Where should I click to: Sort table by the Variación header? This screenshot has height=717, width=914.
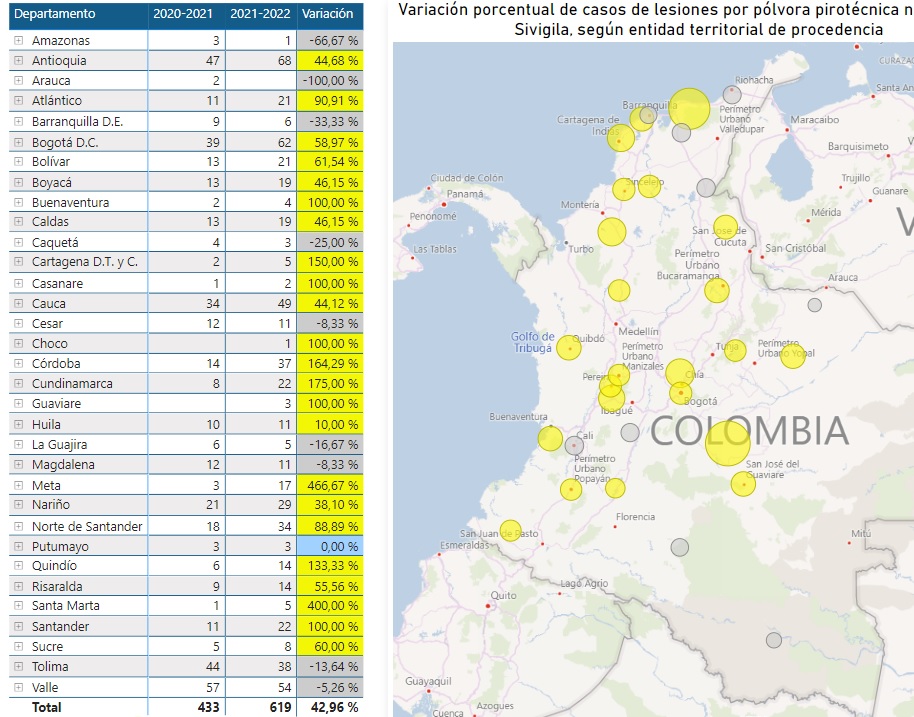pyautogui.click(x=328, y=14)
